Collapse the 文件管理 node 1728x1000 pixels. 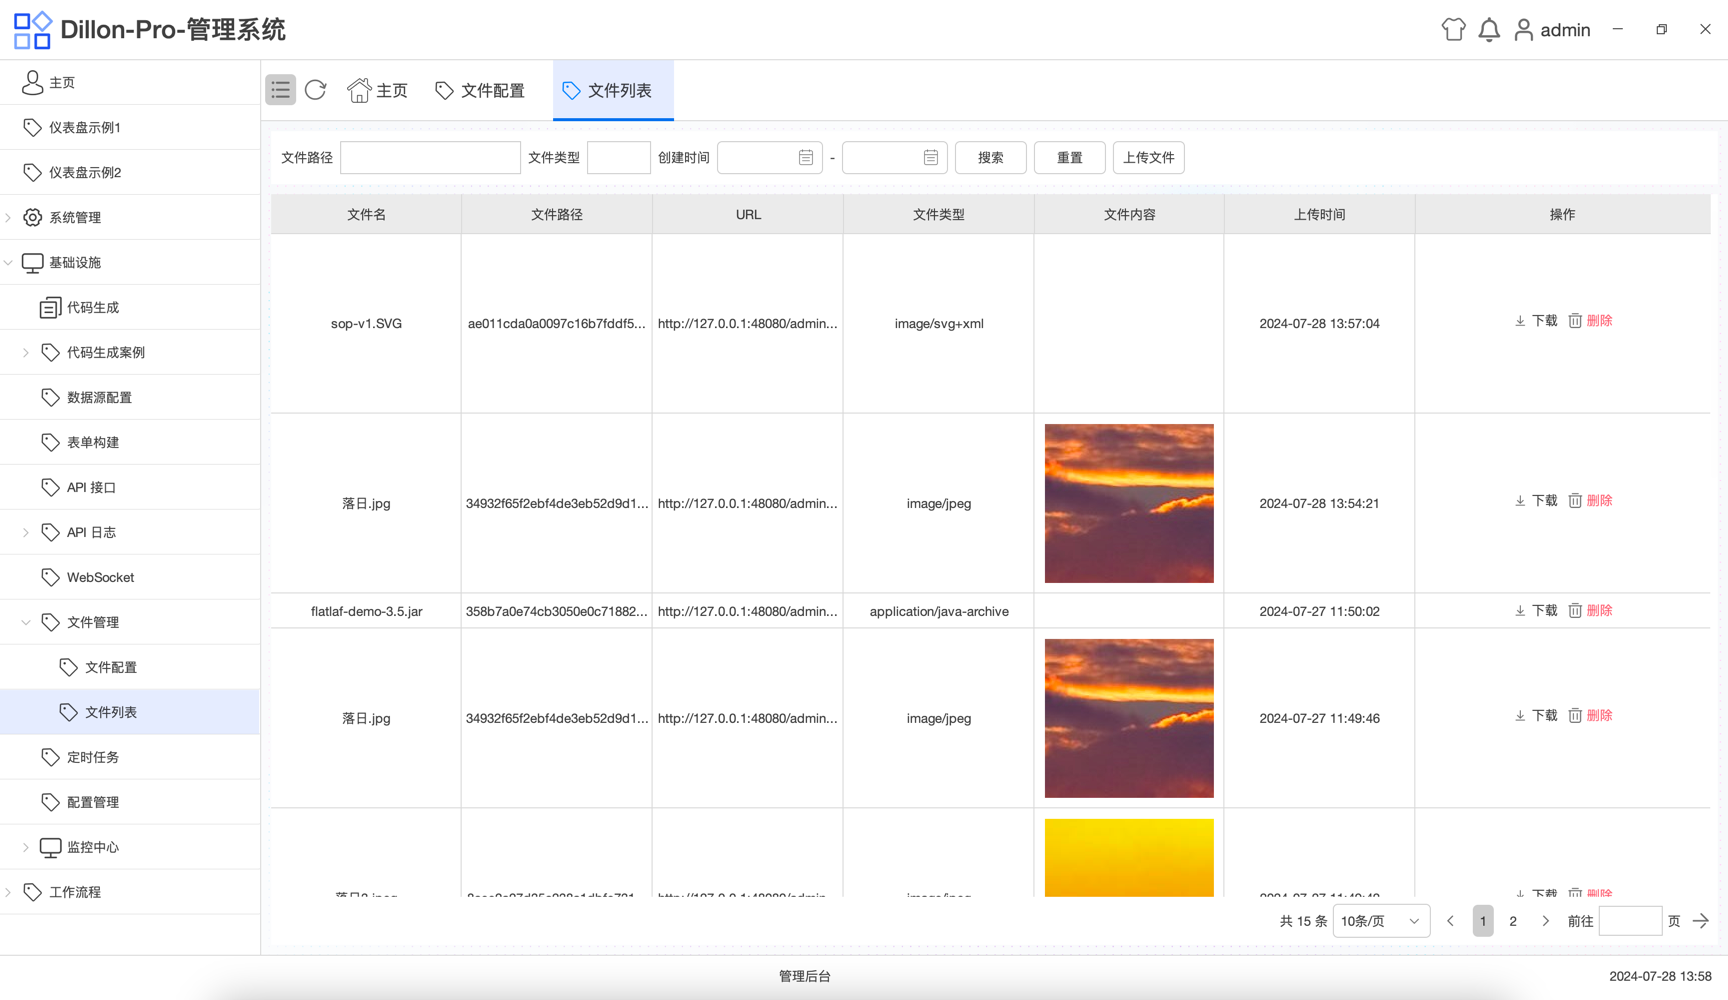pos(26,622)
